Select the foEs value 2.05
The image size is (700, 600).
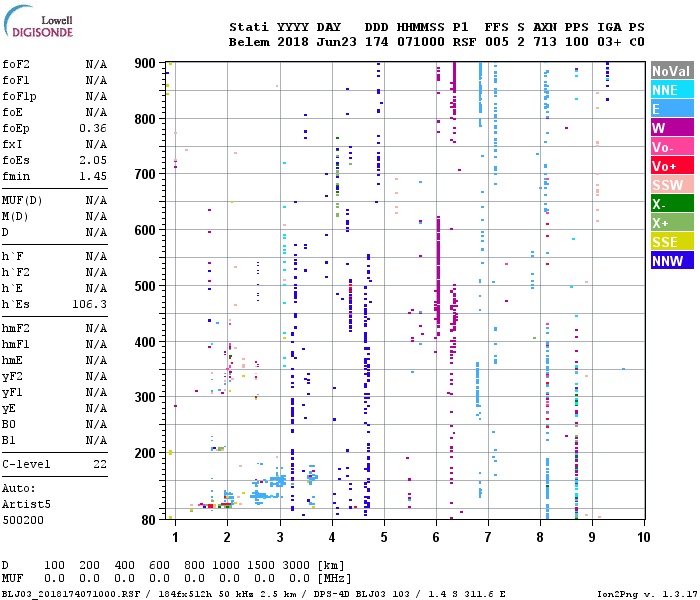click(93, 160)
